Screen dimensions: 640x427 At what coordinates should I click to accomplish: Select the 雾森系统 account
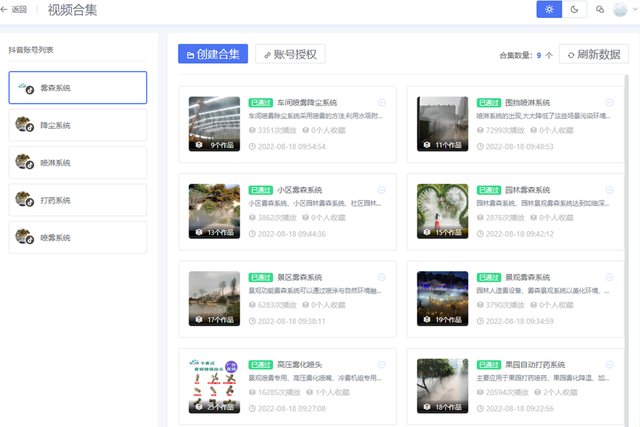pyautogui.click(x=78, y=87)
